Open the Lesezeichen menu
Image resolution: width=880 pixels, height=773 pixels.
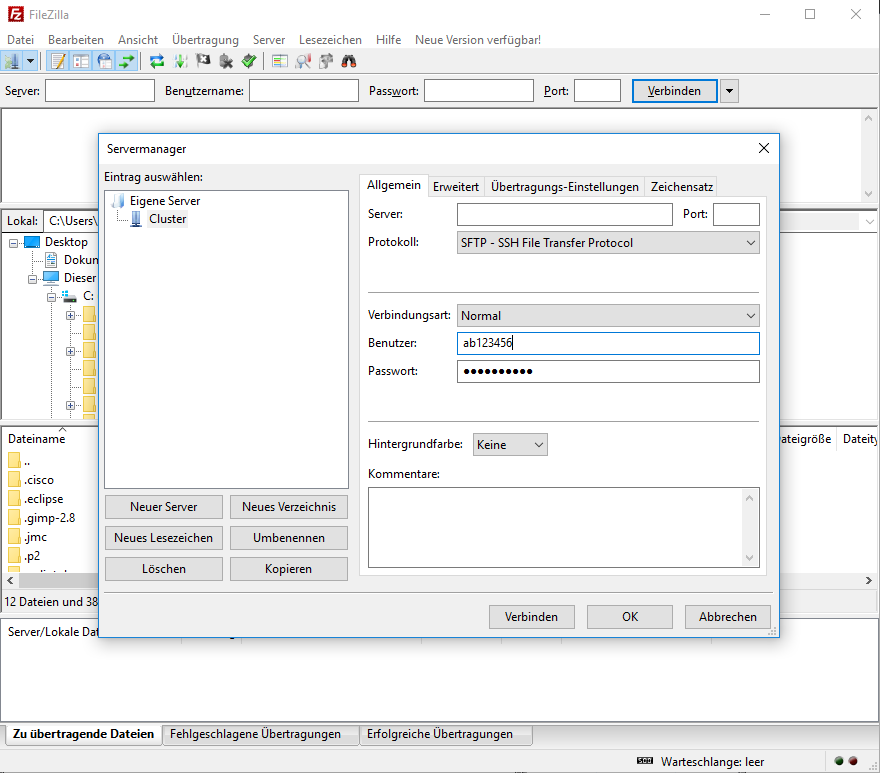(330, 39)
